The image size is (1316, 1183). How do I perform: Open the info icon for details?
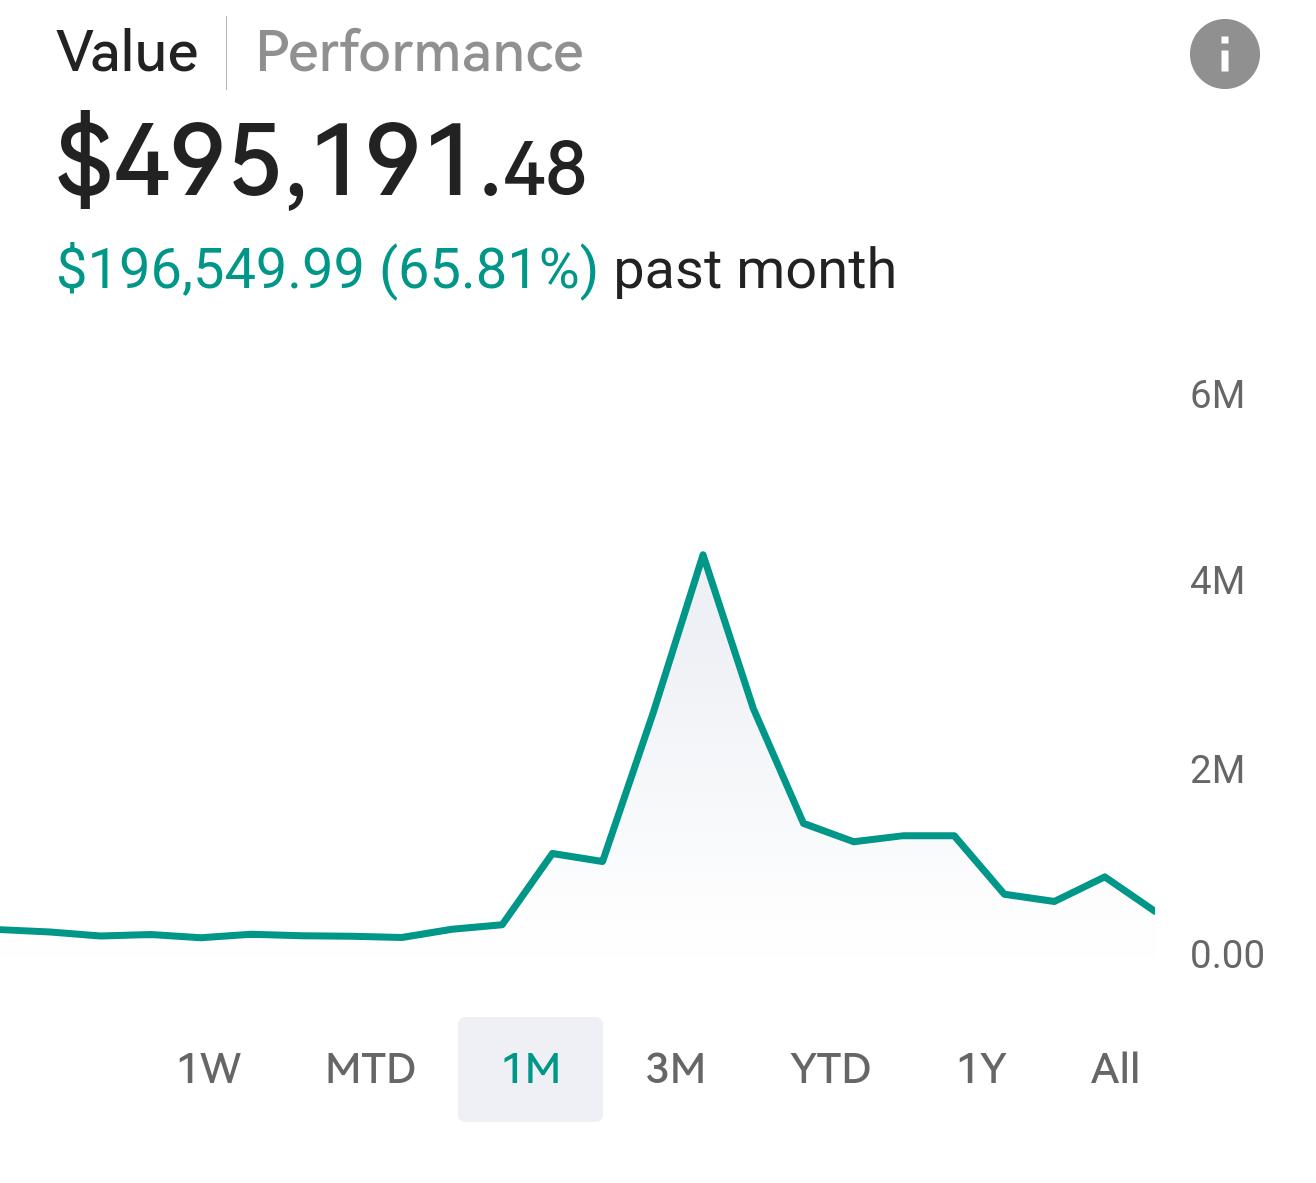(1224, 53)
